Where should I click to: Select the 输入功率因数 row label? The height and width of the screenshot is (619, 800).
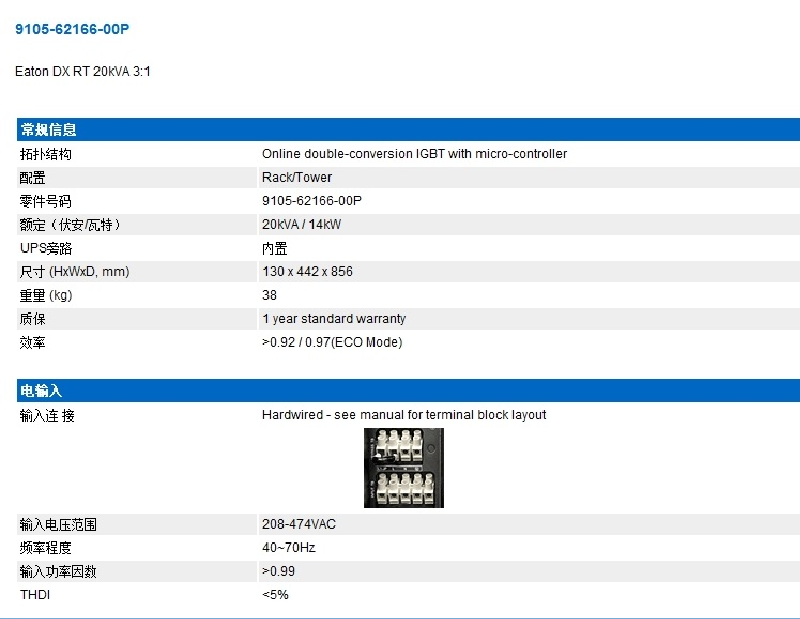point(58,572)
